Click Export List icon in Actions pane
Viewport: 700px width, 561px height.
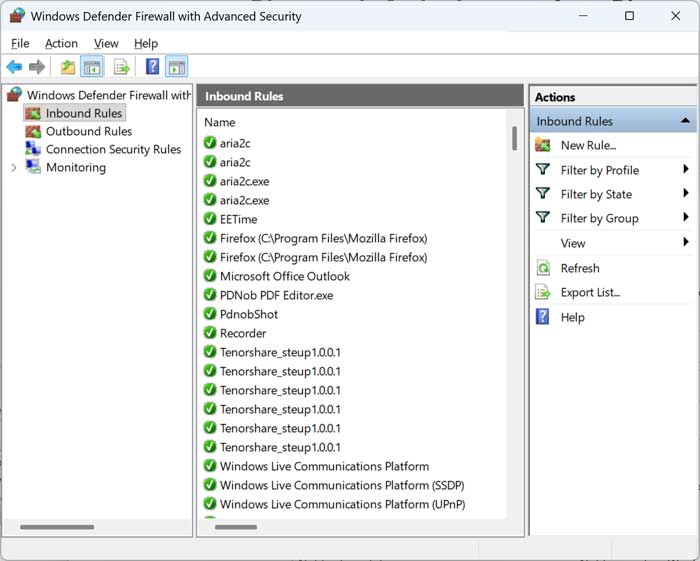[x=543, y=292]
